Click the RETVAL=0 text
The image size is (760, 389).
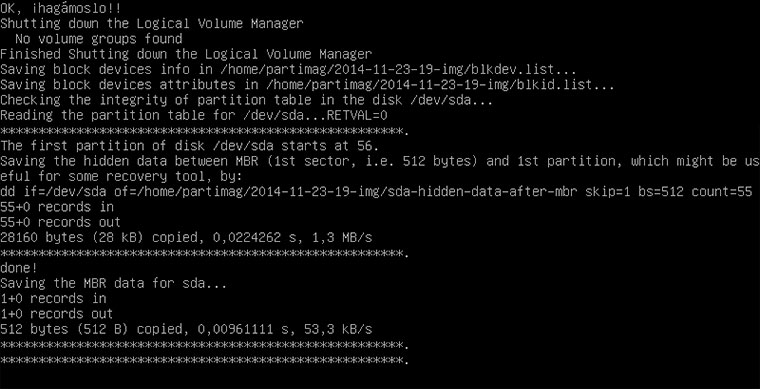[357, 115]
